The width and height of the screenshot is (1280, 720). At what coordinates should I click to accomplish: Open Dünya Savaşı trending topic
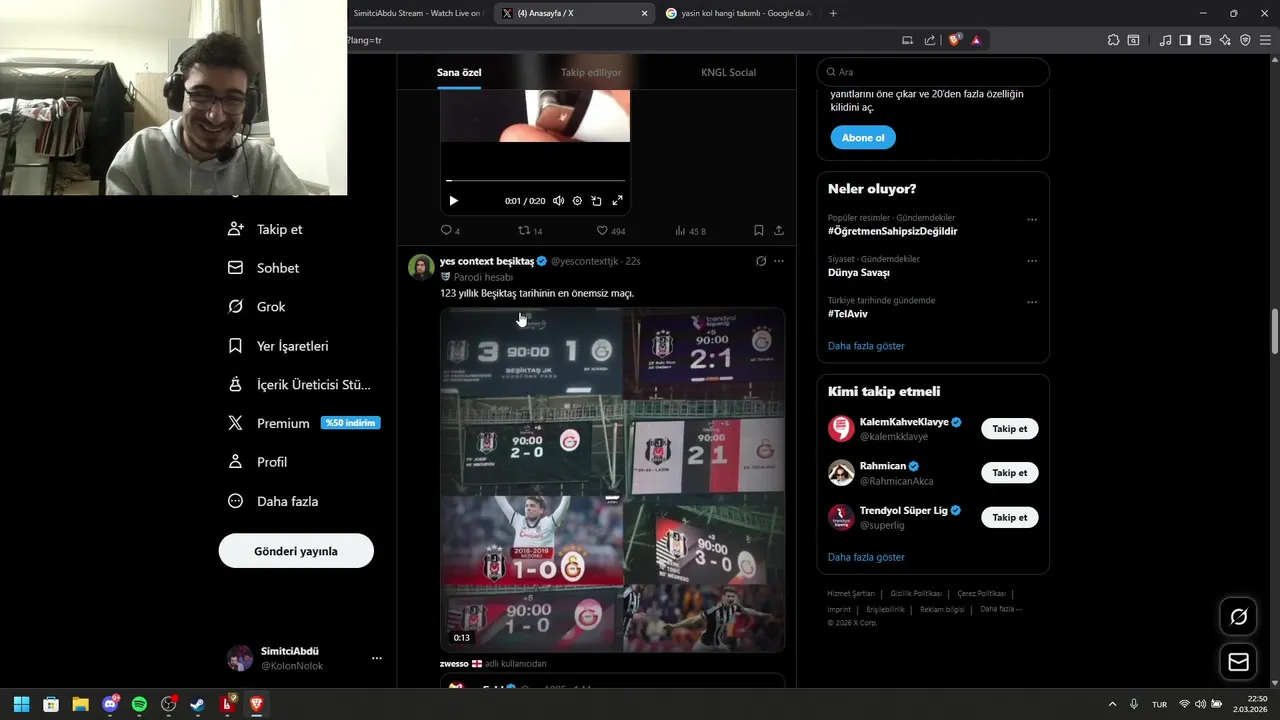pyautogui.click(x=858, y=272)
